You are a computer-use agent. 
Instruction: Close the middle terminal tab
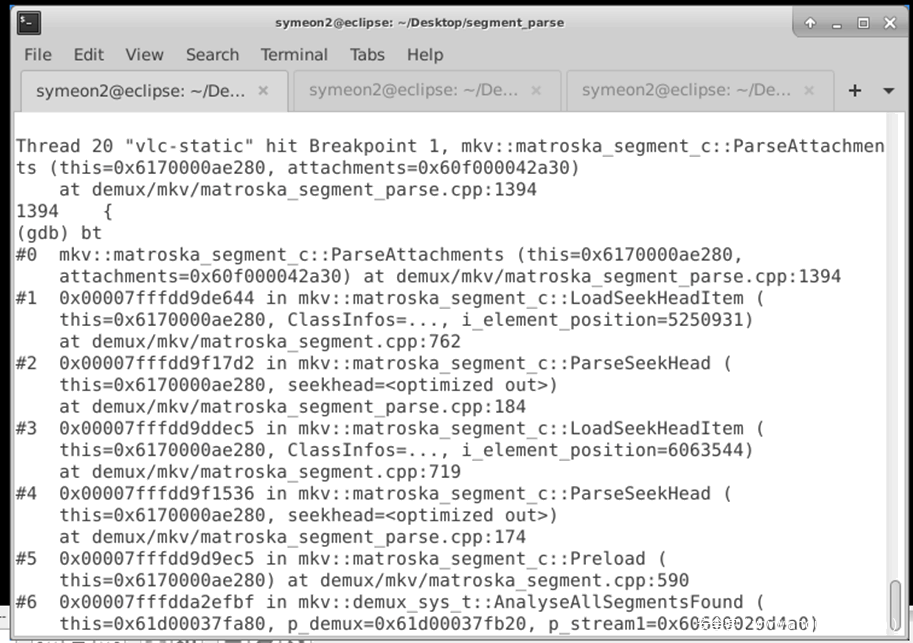pos(536,90)
